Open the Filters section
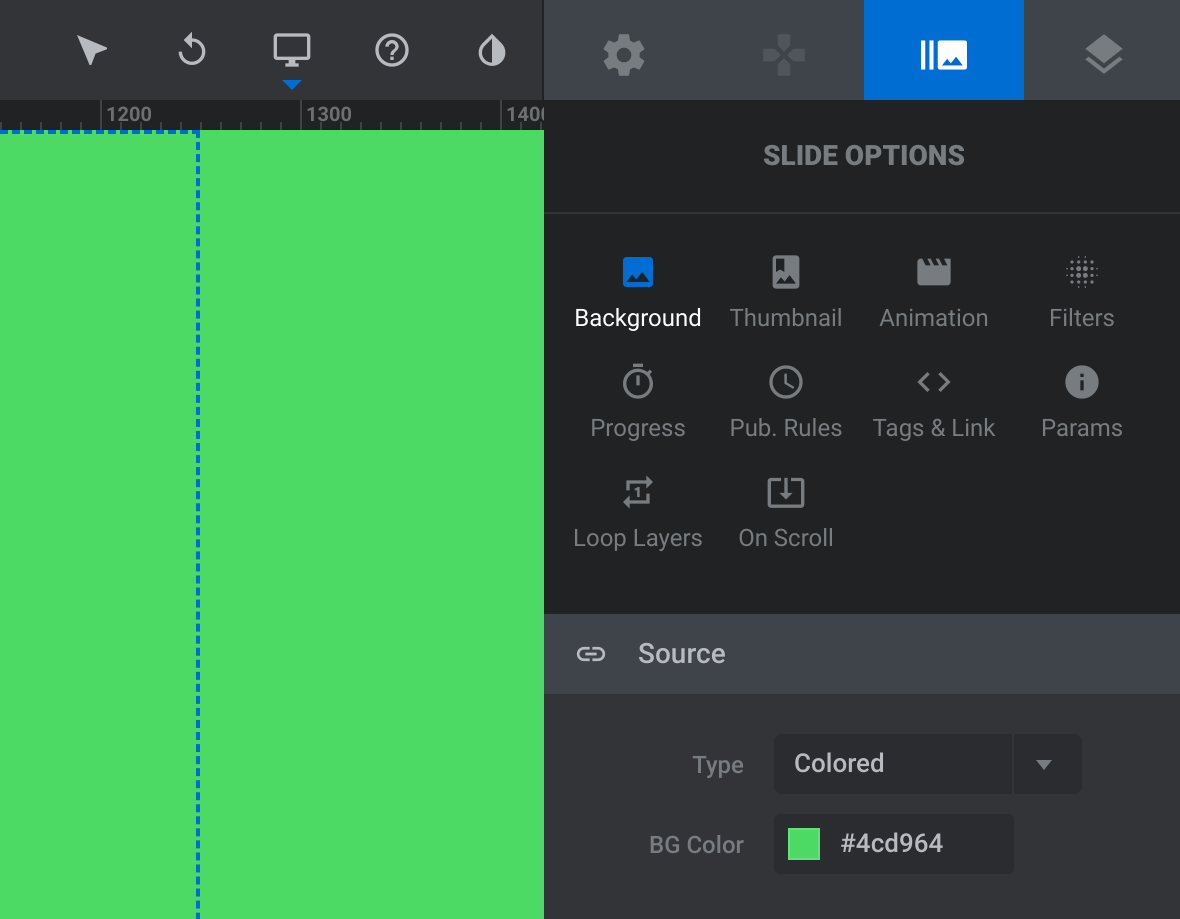 click(1081, 292)
